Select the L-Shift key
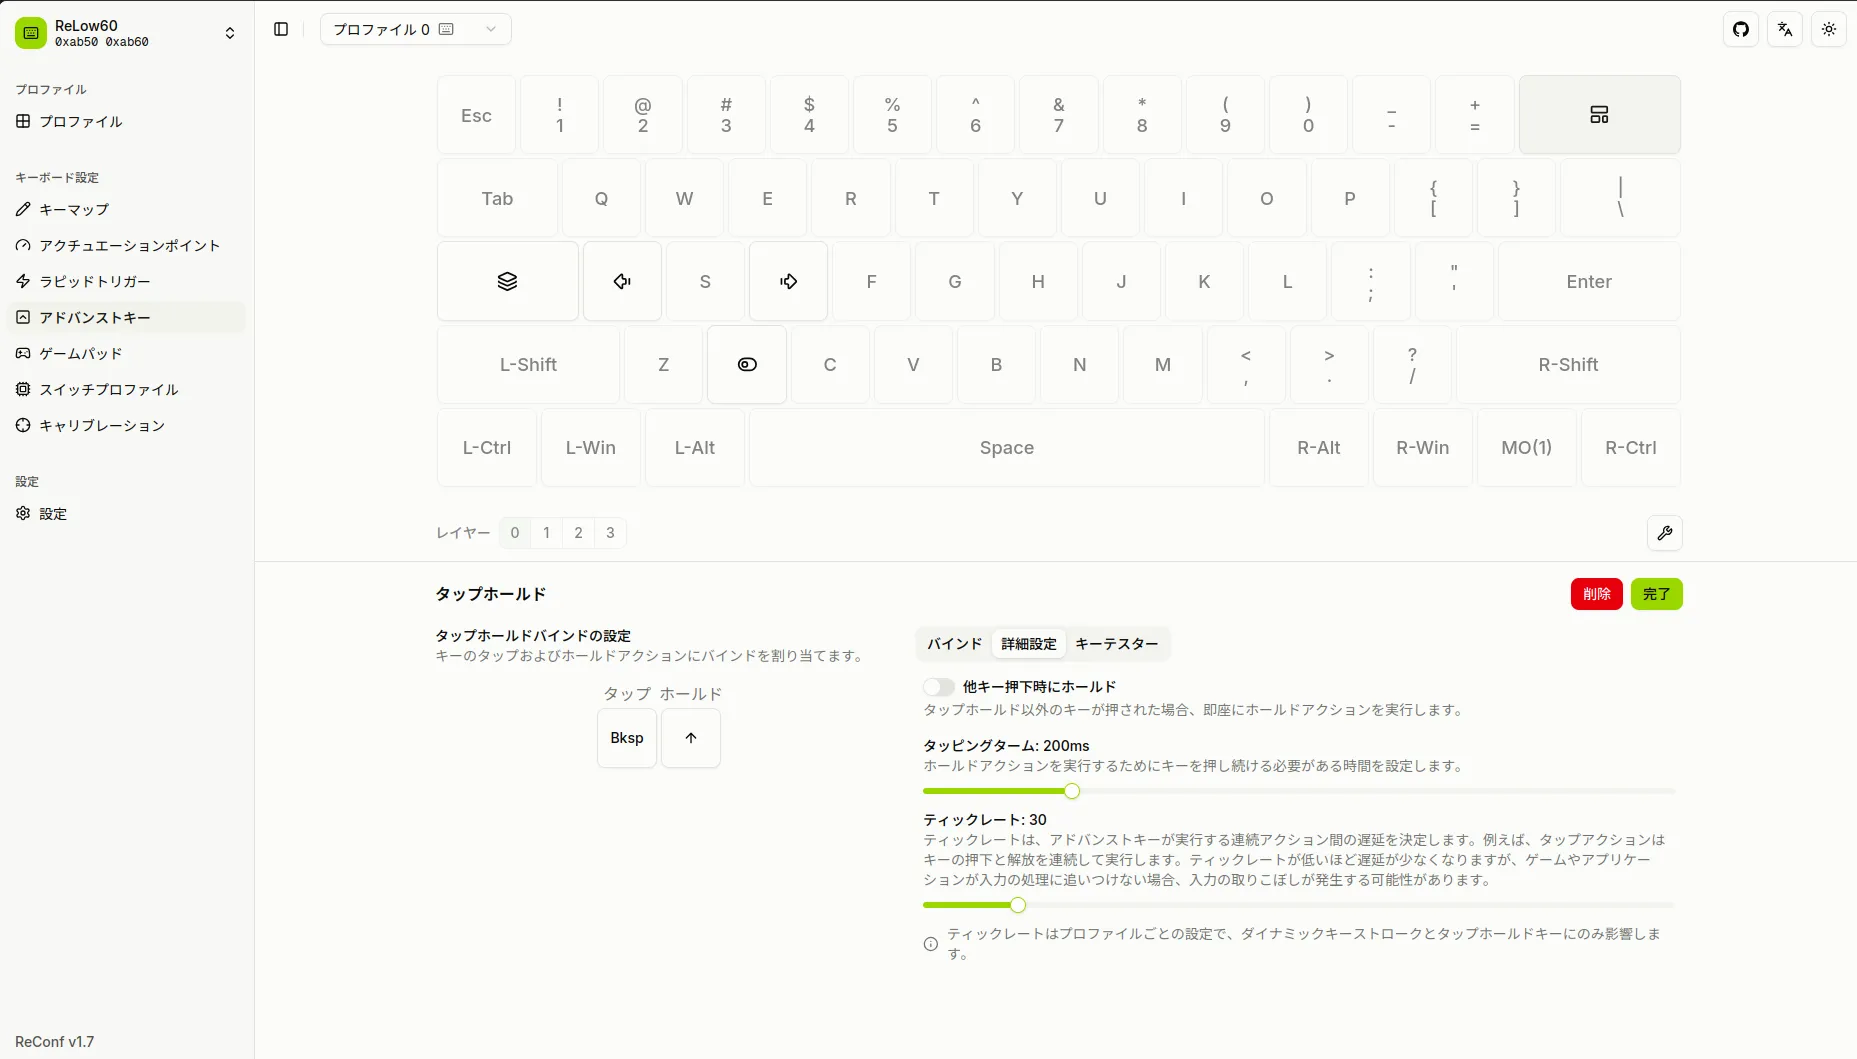The height and width of the screenshot is (1059, 1857). [x=528, y=364]
